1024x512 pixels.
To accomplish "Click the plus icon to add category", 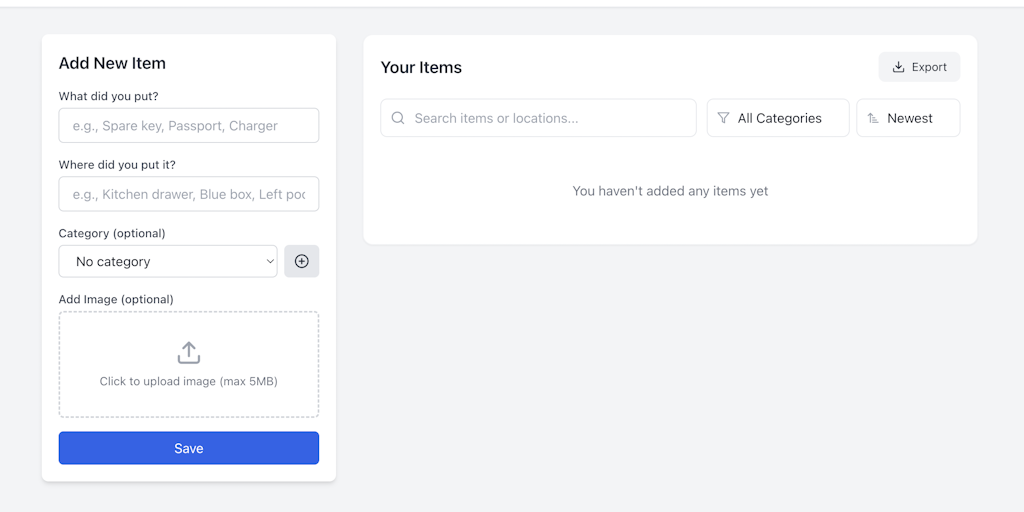I will [301, 261].
